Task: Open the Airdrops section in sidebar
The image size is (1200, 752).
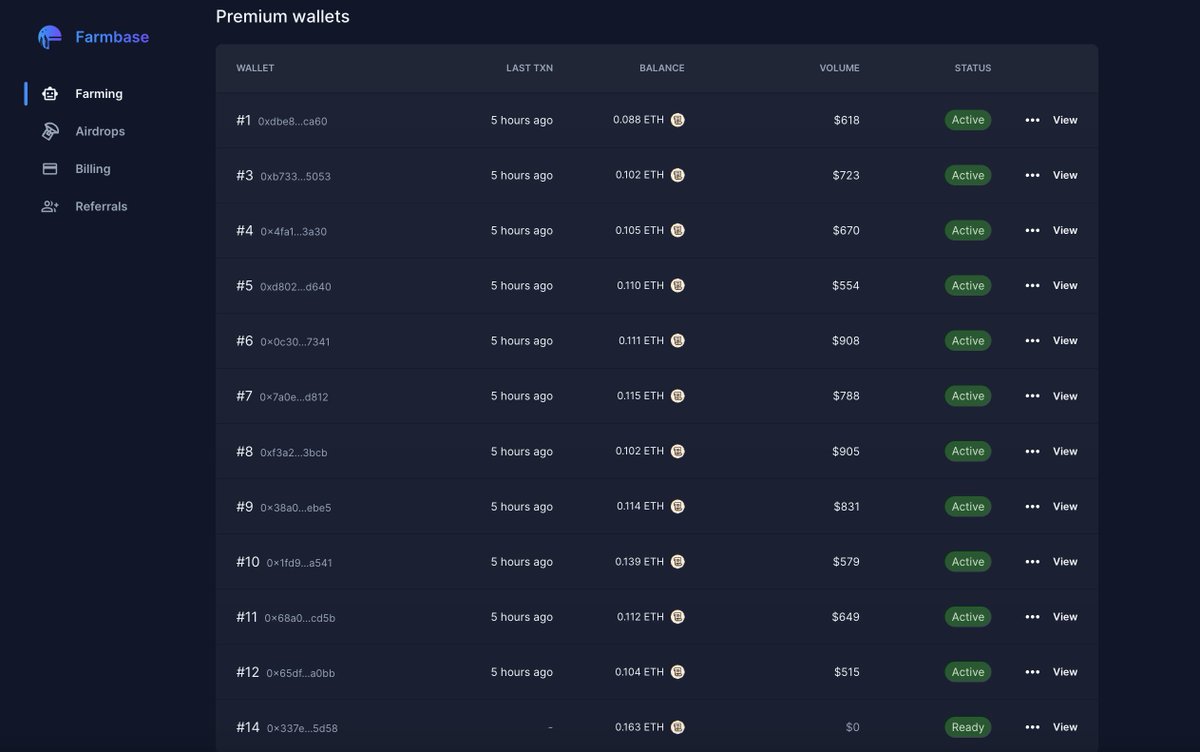Action: 100,131
